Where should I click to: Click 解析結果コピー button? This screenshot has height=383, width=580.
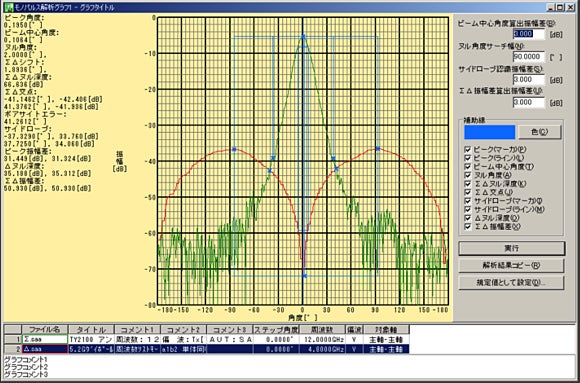coord(512,265)
